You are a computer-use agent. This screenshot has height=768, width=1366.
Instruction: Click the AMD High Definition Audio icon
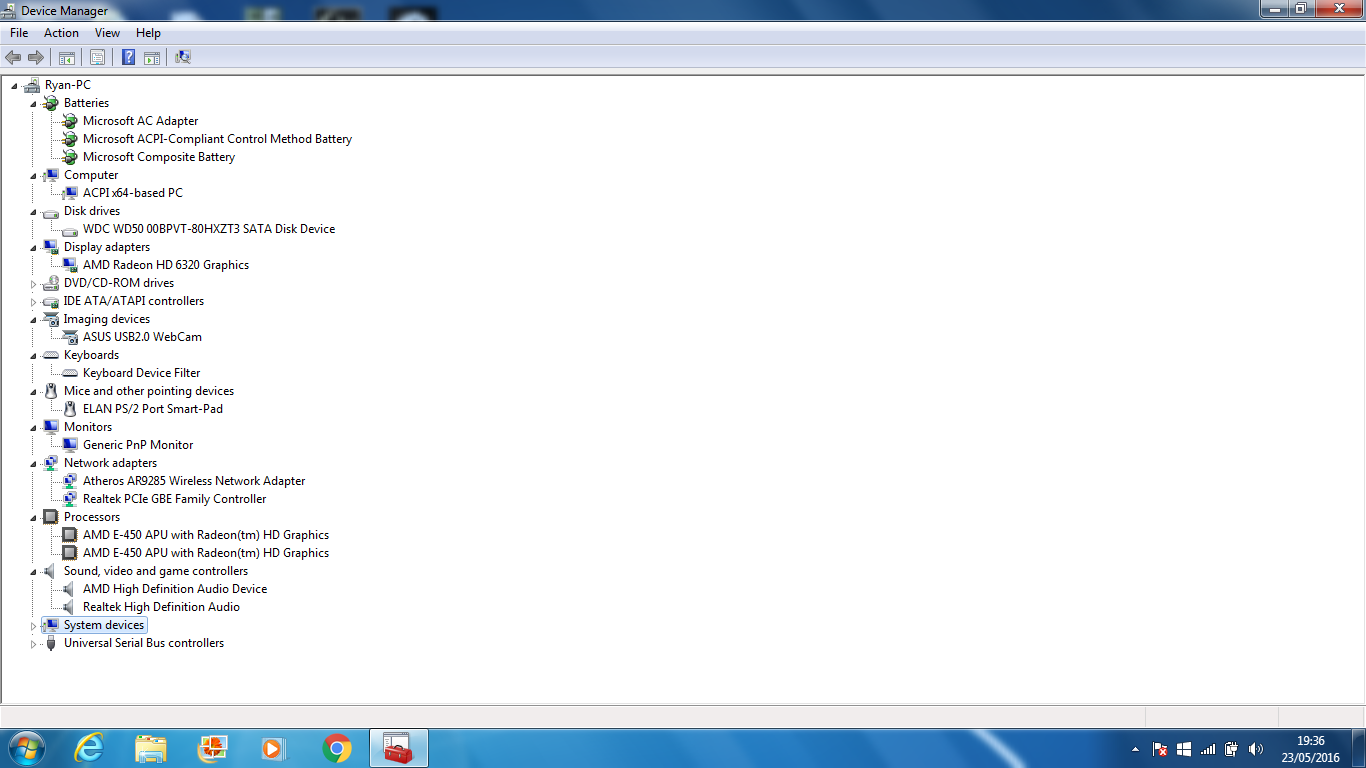point(69,589)
